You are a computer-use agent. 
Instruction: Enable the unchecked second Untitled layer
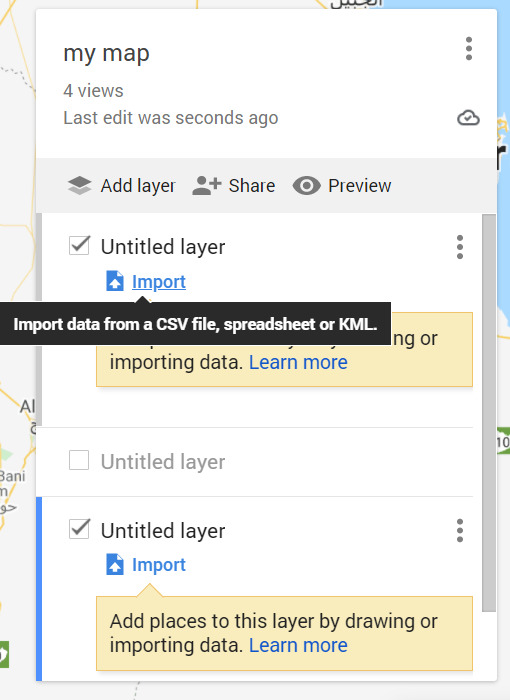pos(79,460)
